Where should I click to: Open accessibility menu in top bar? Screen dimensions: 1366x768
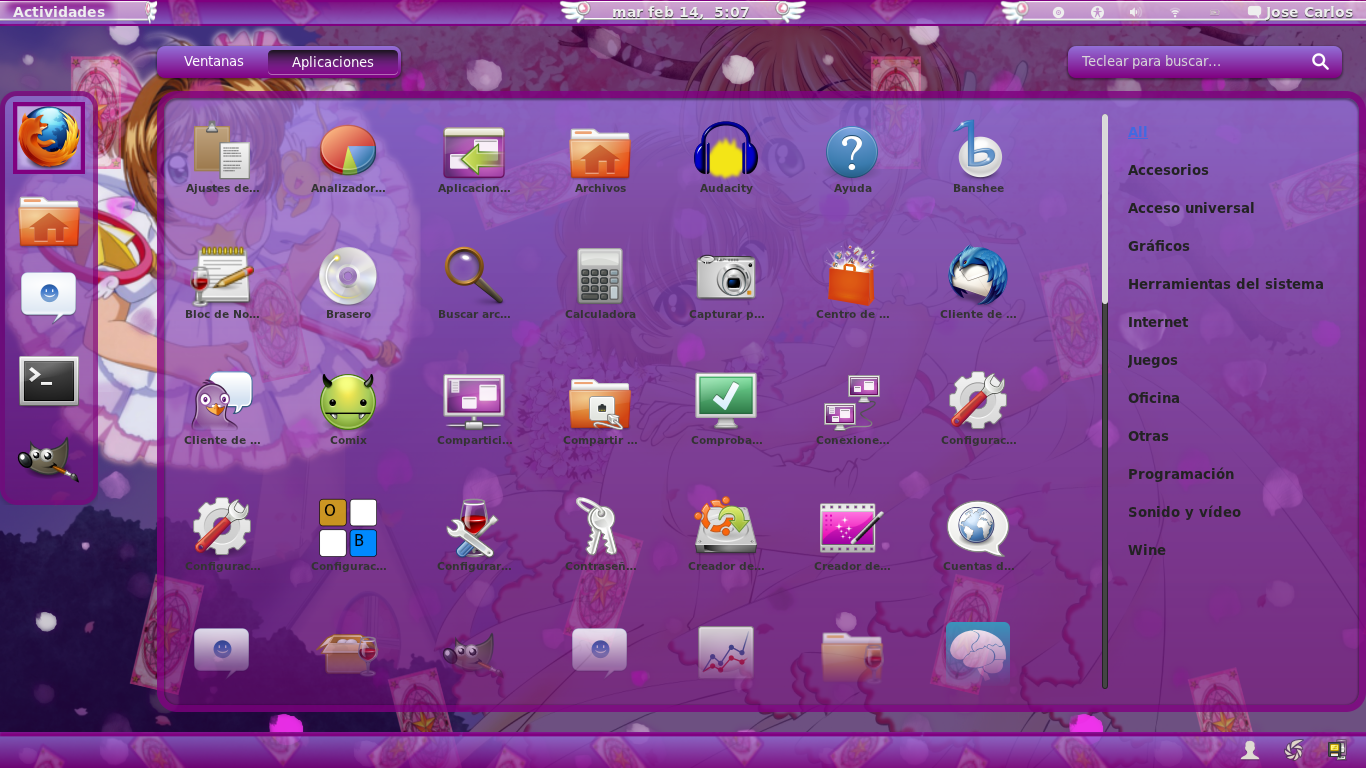click(x=1097, y=12)
